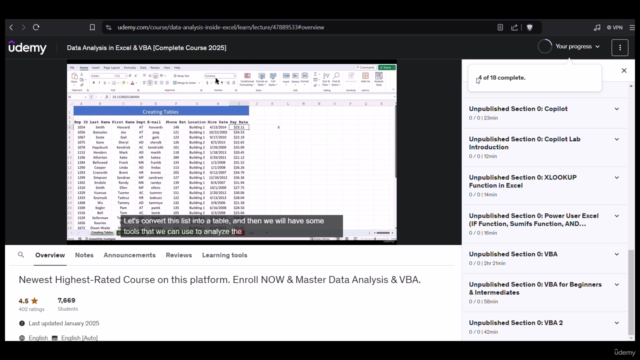
Task: Click the '402 ratings' label
Action: click(31, 309)
